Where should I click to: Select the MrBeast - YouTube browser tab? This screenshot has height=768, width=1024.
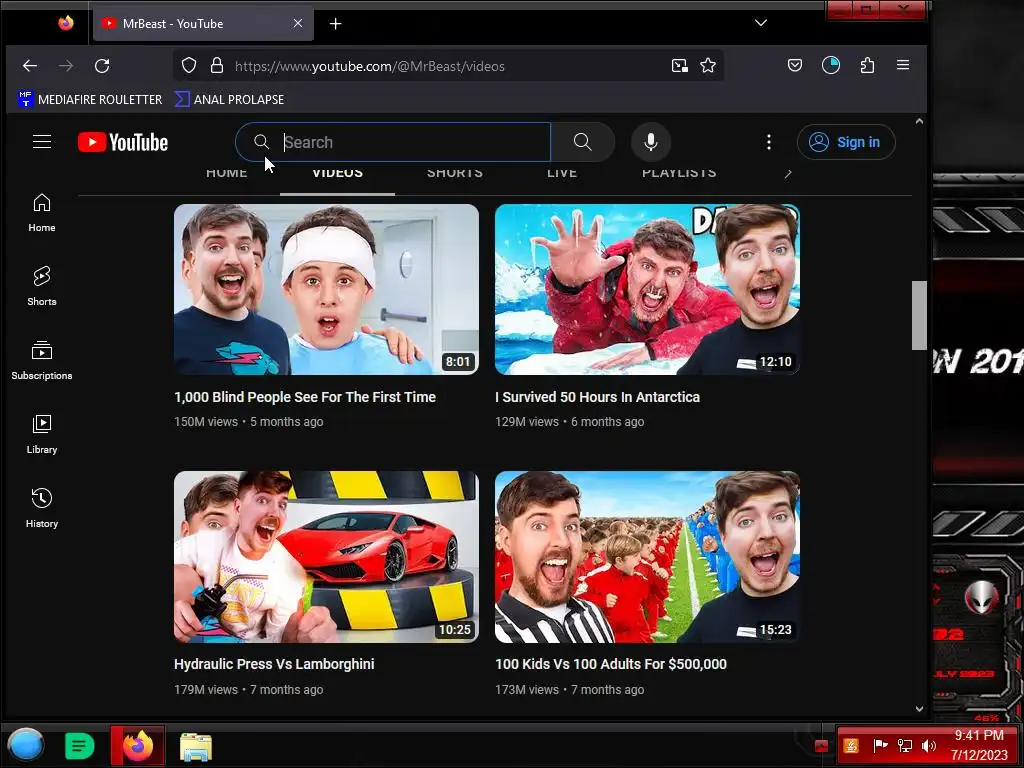(x=203, y=24)
